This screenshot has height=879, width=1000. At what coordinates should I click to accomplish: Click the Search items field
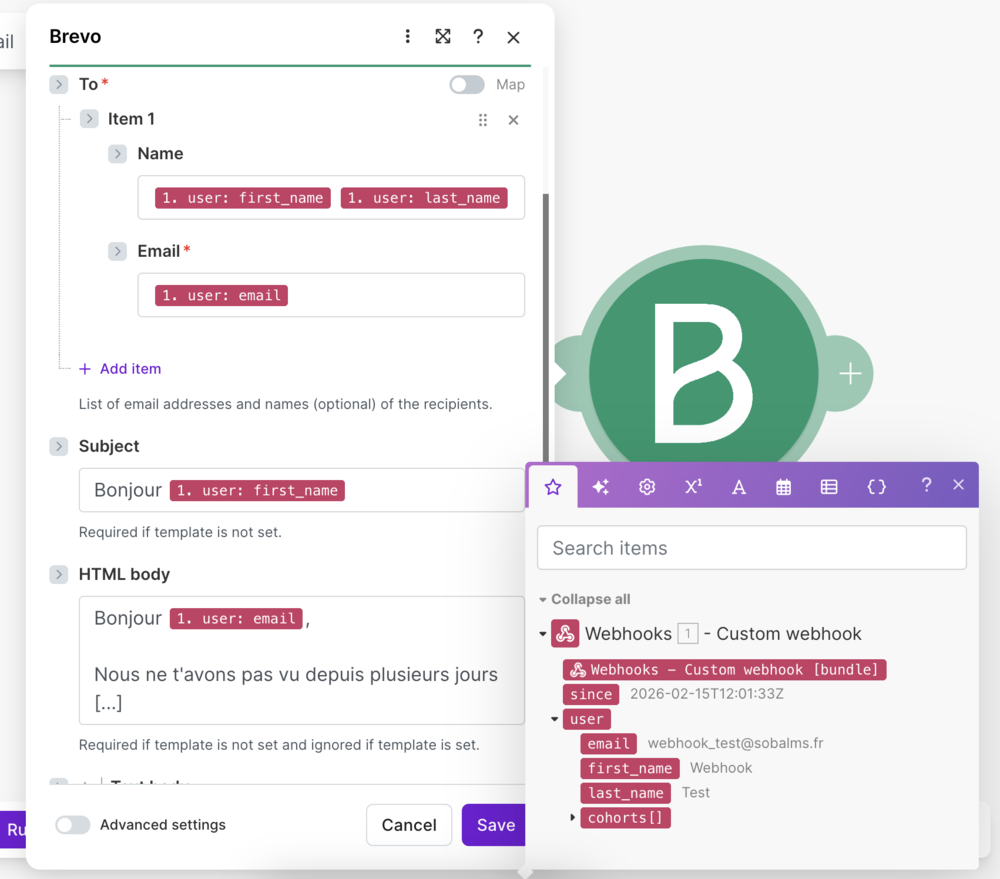751,548
